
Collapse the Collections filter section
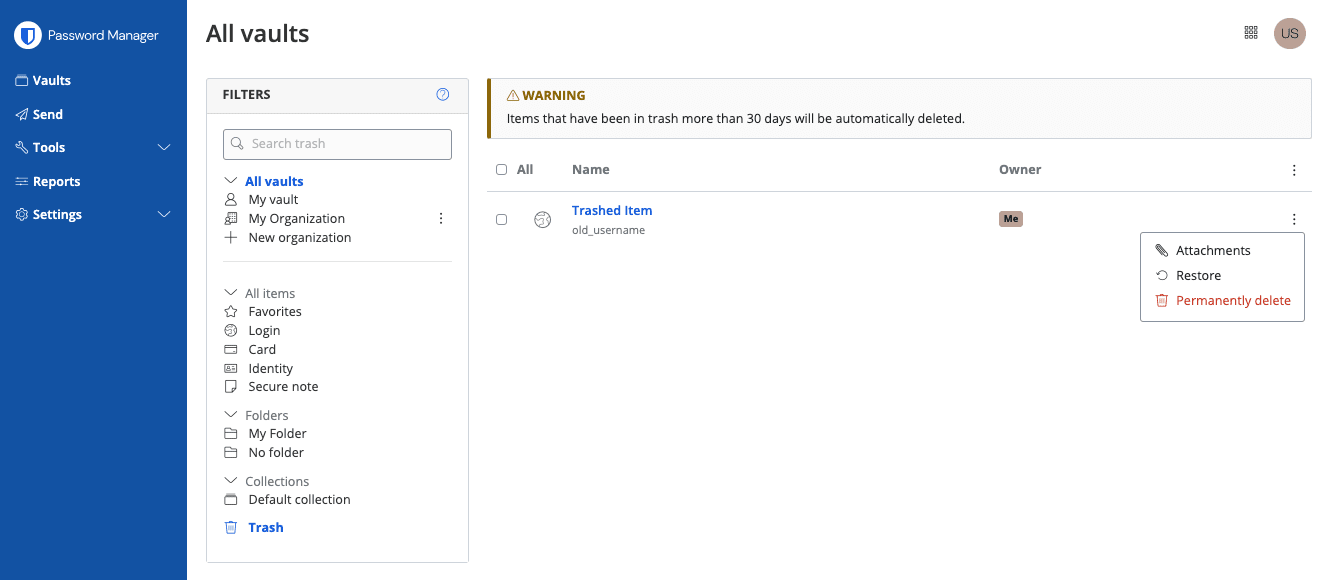click(230, 481)
